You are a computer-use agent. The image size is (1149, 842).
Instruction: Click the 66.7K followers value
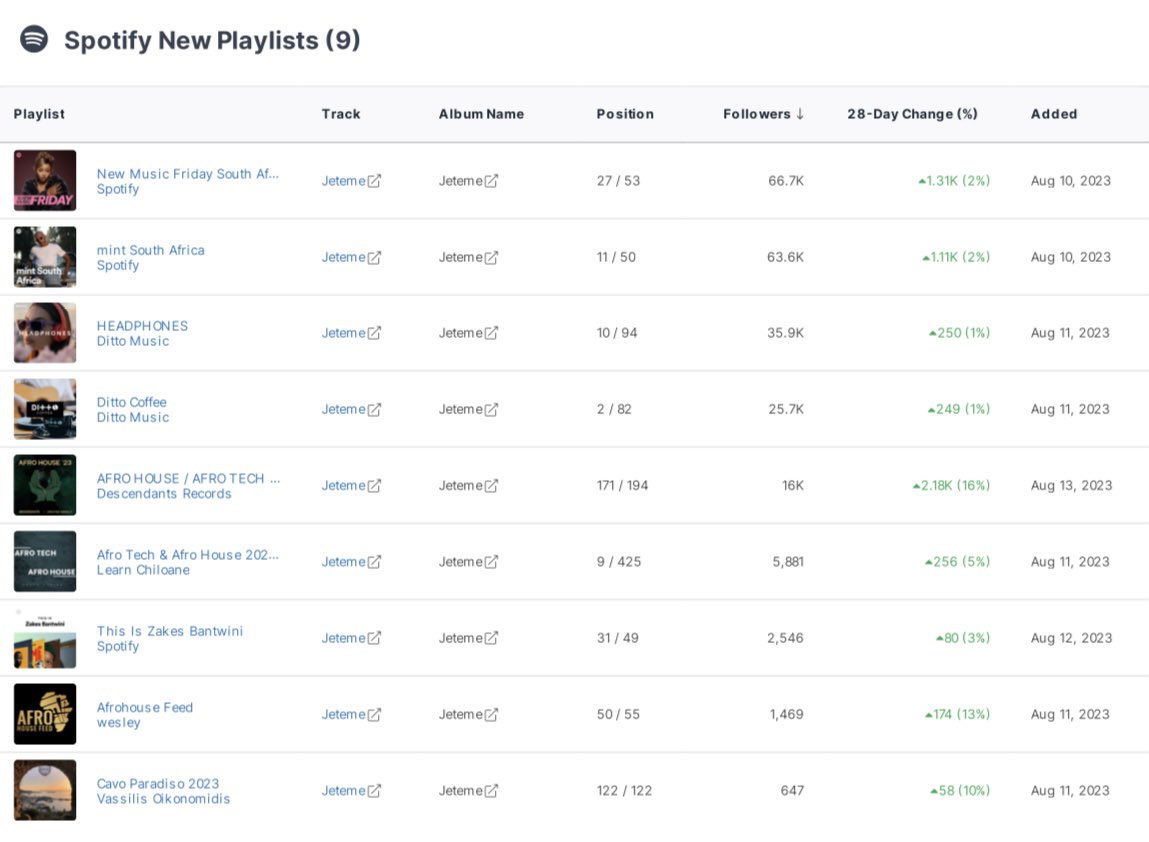pyautogui.click(x=786, y=180)
